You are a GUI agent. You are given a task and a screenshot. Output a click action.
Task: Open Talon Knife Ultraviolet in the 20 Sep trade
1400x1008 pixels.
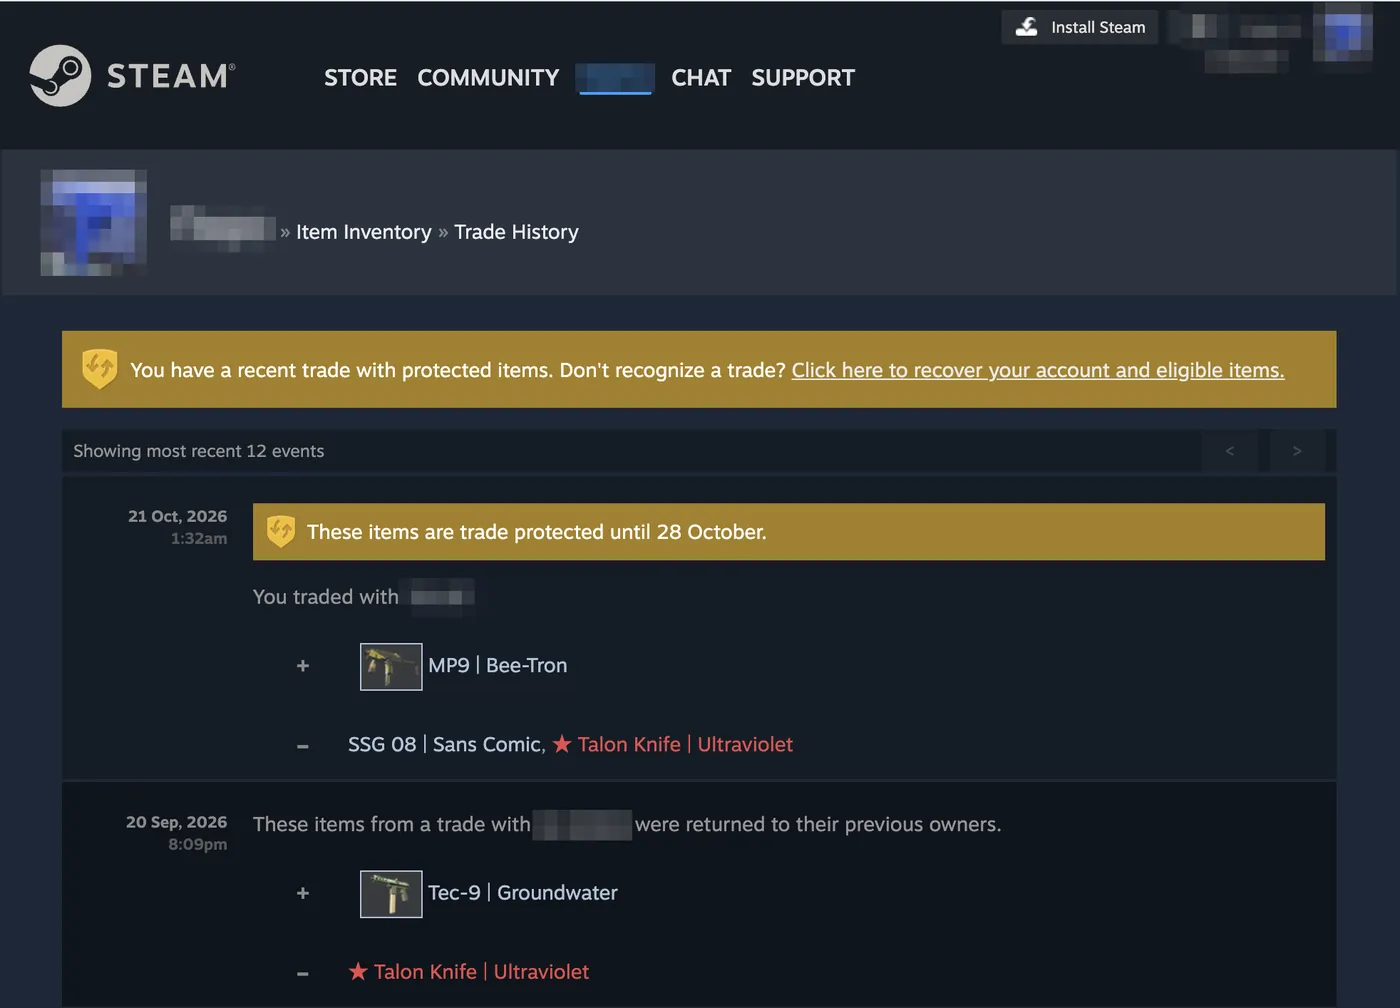point(469,972)
